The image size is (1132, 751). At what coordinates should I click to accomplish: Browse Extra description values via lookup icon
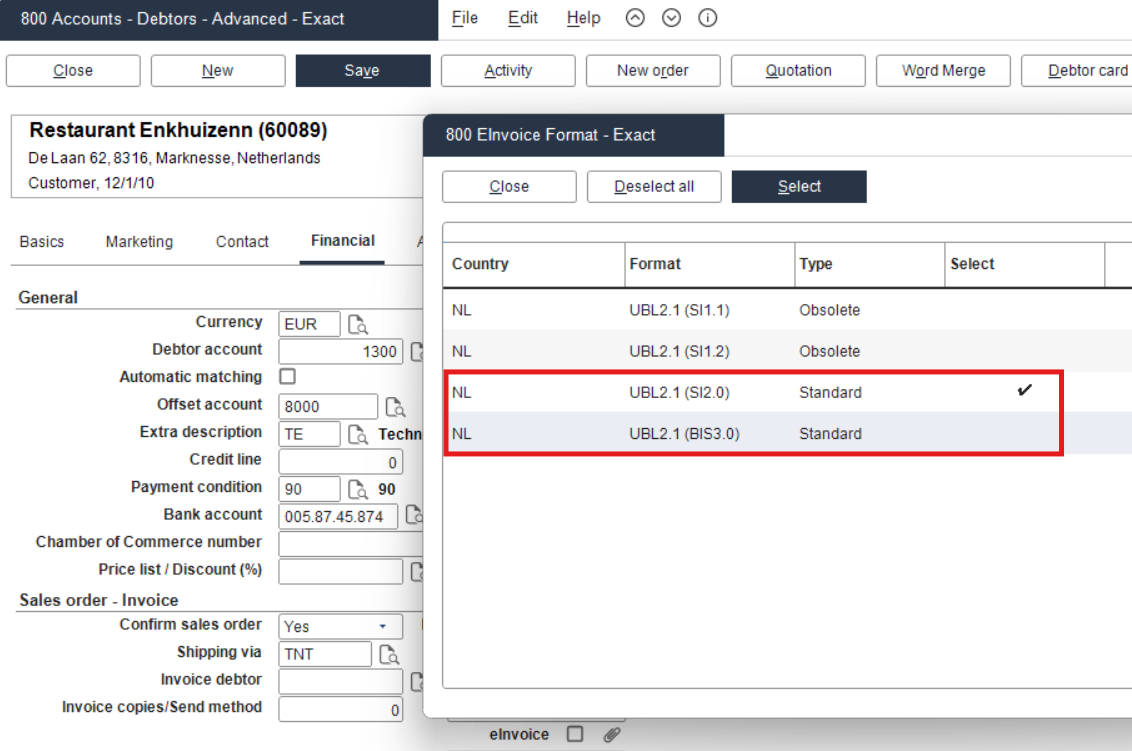358,434
